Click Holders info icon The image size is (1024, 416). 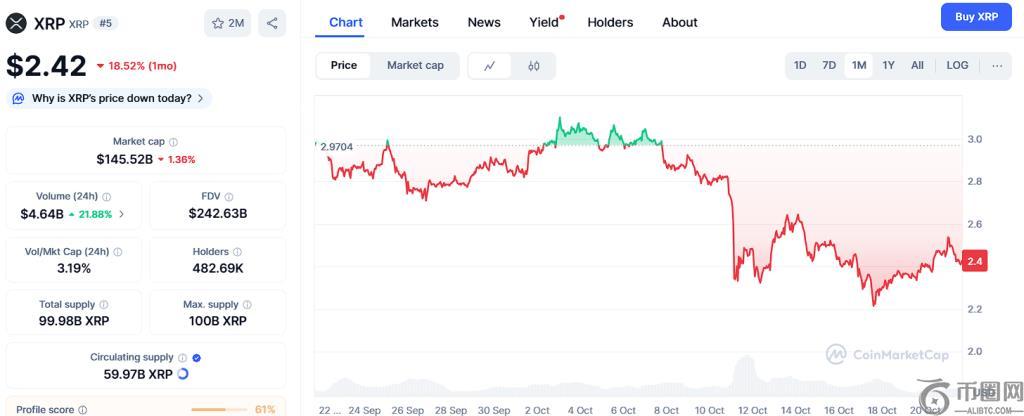[238, 252]
